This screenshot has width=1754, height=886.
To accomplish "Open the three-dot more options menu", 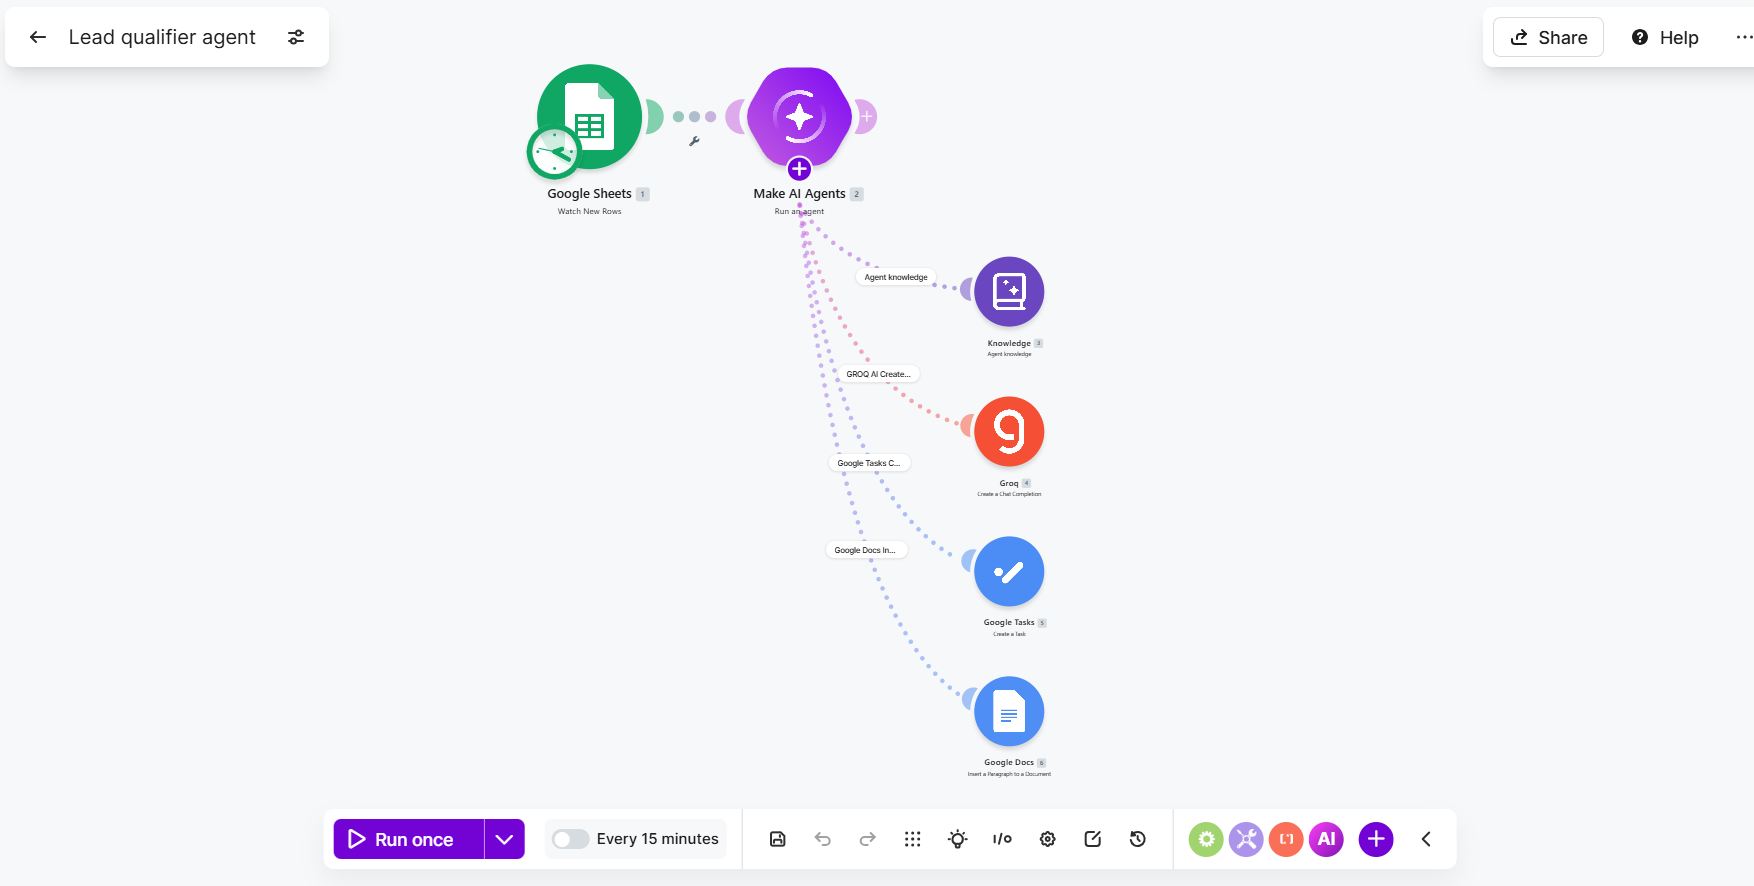I will 1743,37.
